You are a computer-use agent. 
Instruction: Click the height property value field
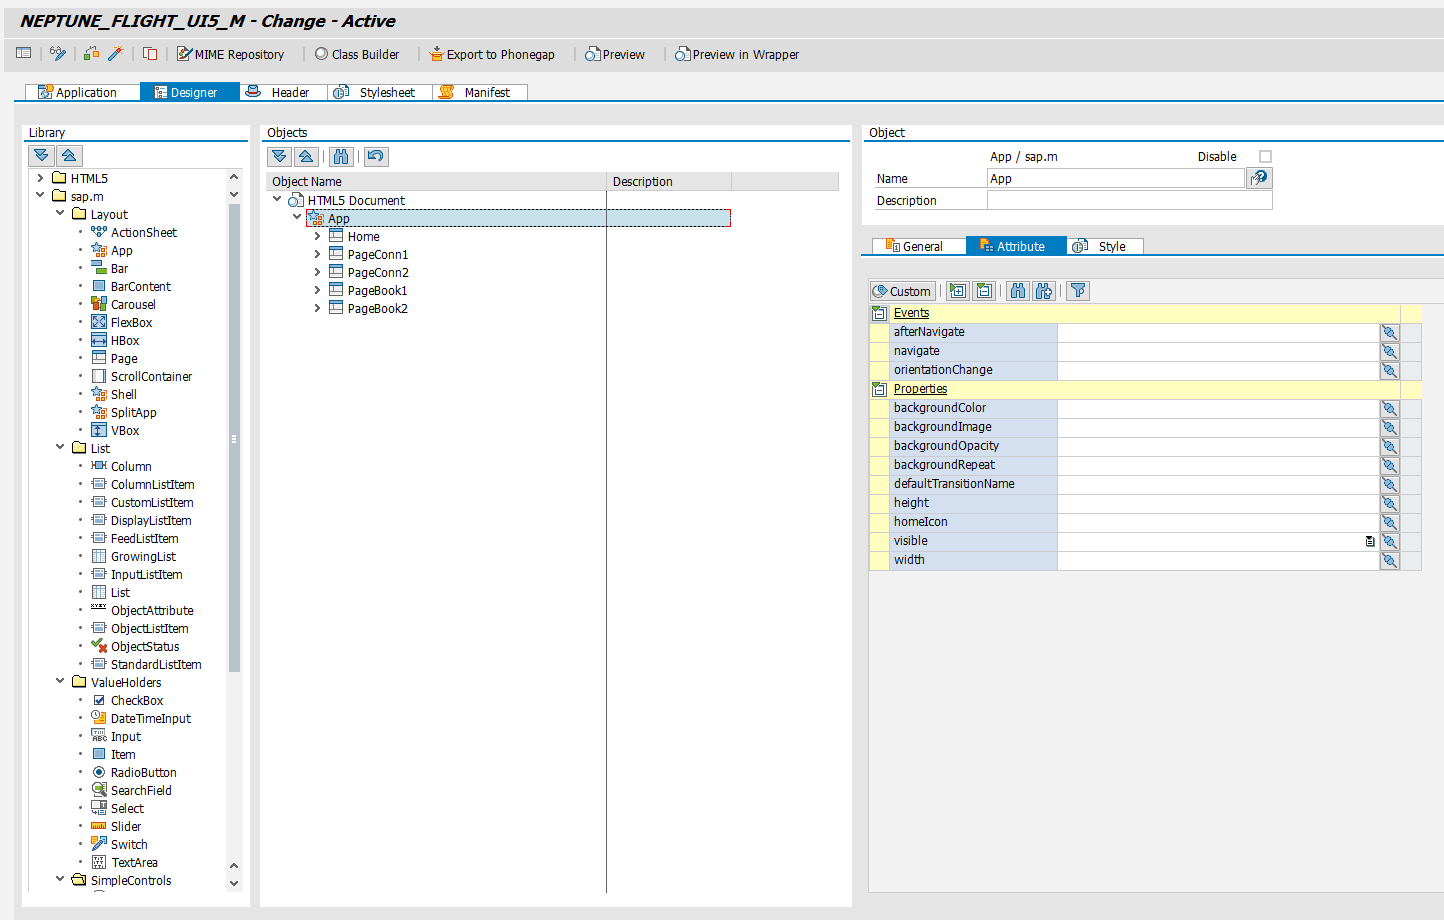coord(1218,503)
